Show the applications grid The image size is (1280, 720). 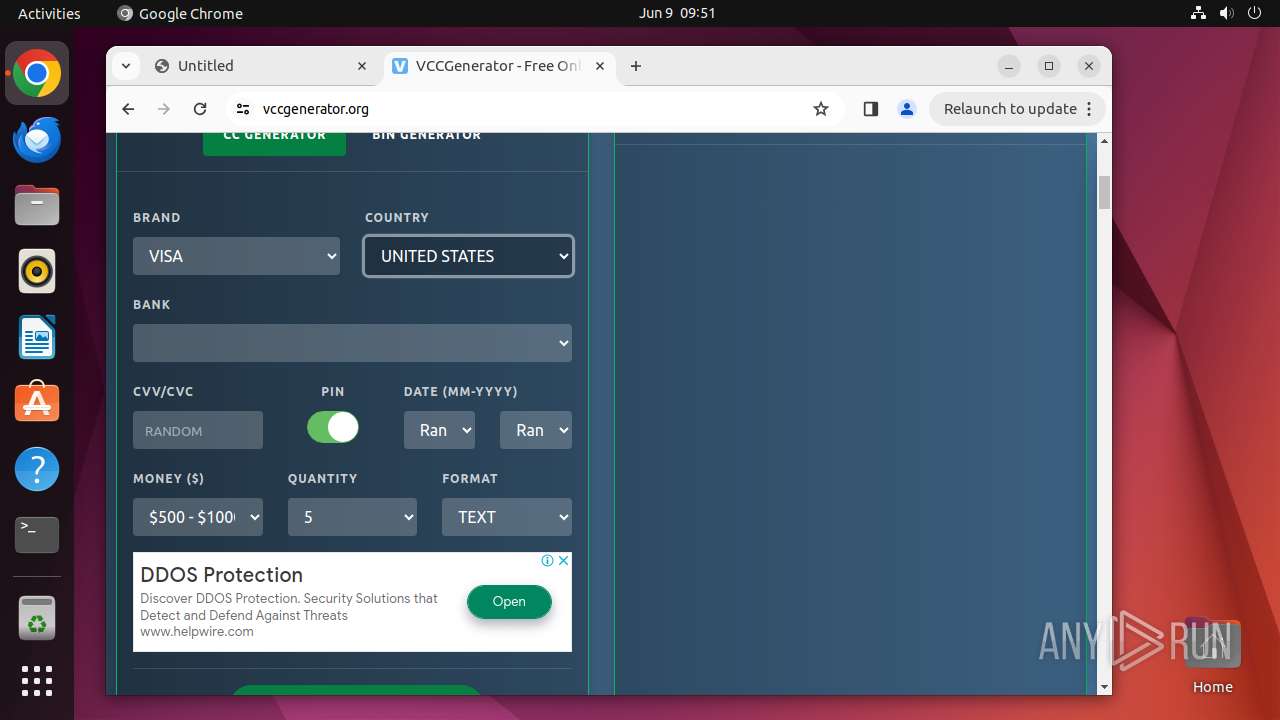tap(37, 681)
